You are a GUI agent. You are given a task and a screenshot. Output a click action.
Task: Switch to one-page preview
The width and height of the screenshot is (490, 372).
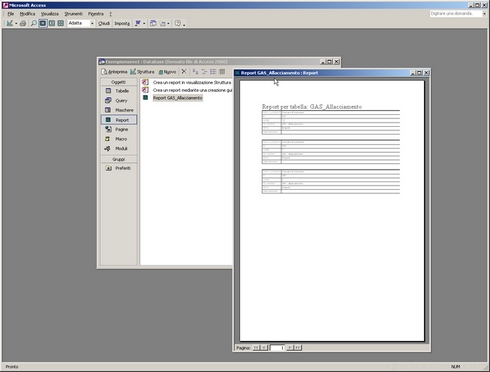pyautogui.click(x=43, y=23)
